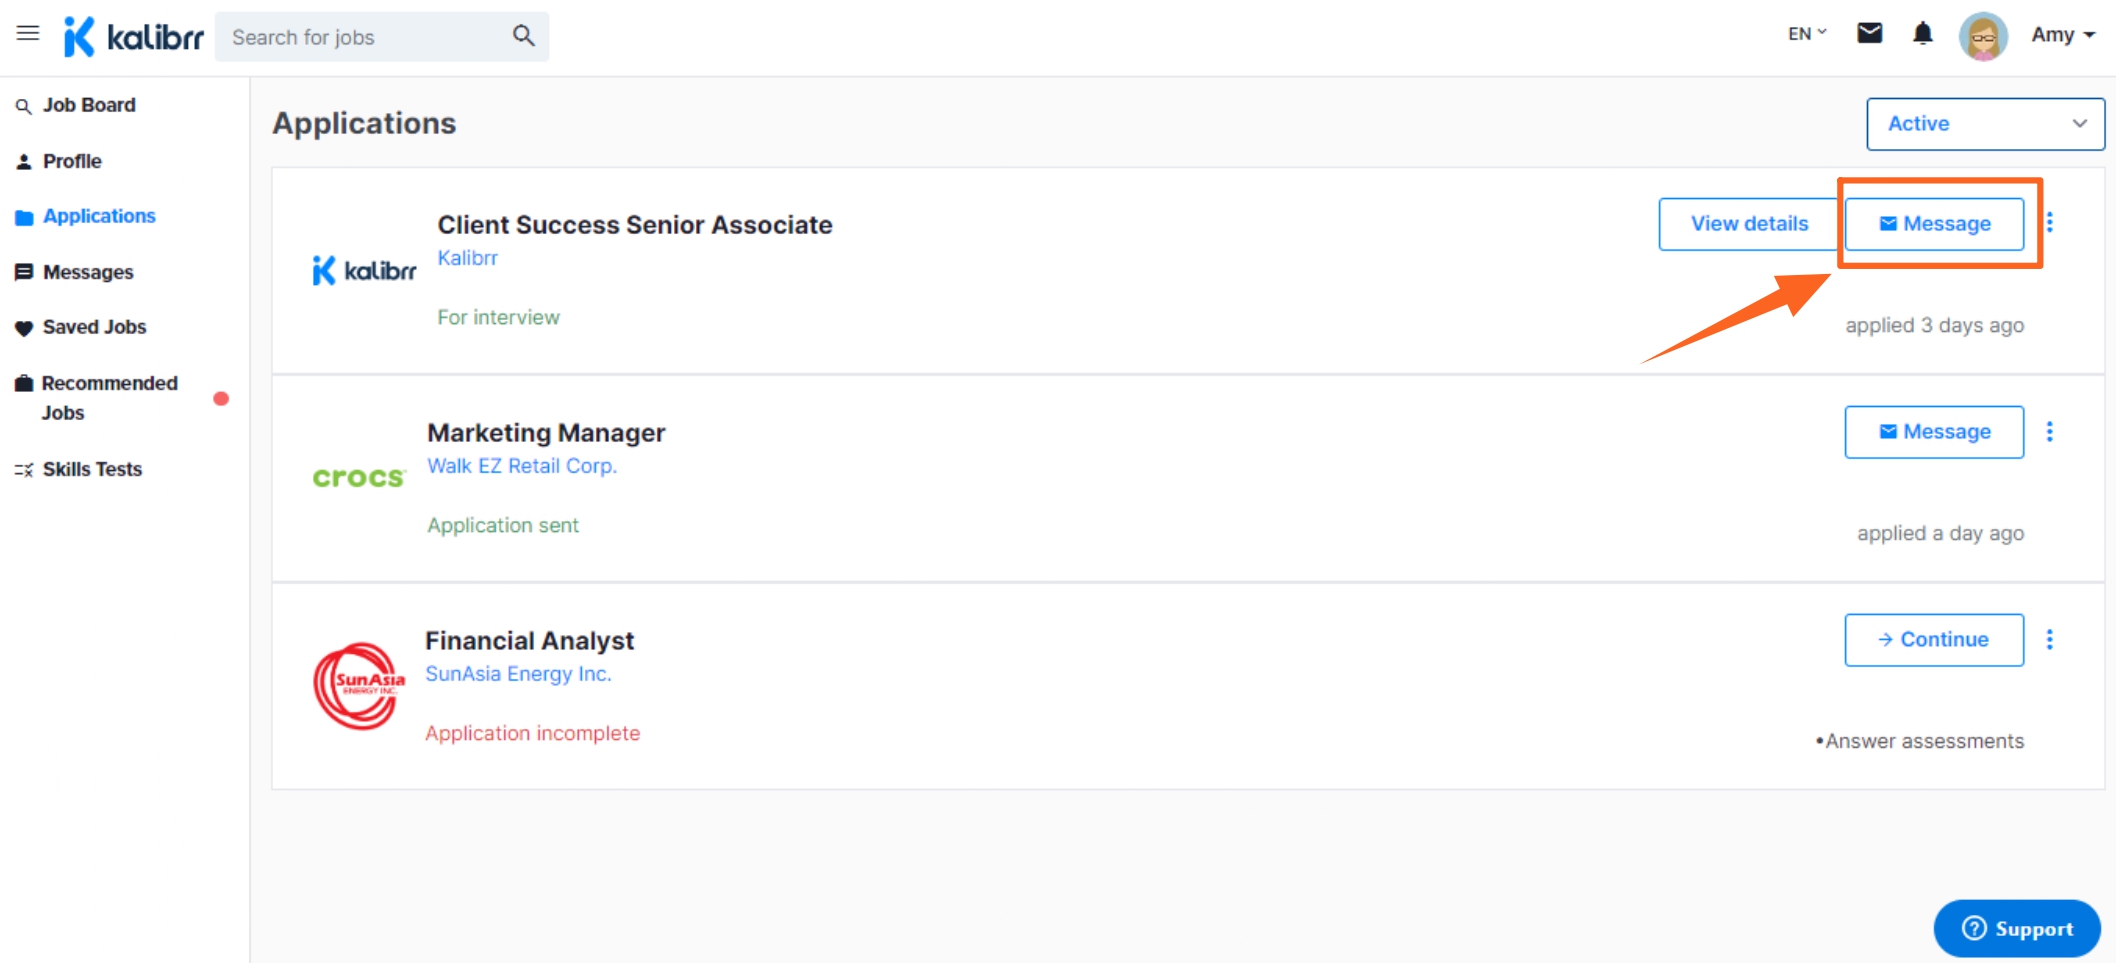Open Saved Jobs from the sidebar
Image resolution: width=2116 pixels, height=963 pixels.
pyautogui.click(x=94, y=326)
